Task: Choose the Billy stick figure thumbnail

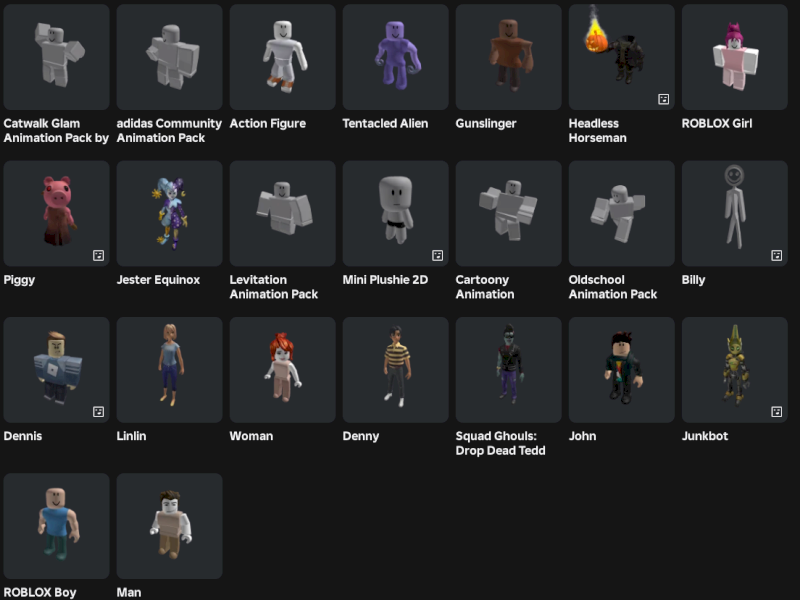Action: click(735, 213)
